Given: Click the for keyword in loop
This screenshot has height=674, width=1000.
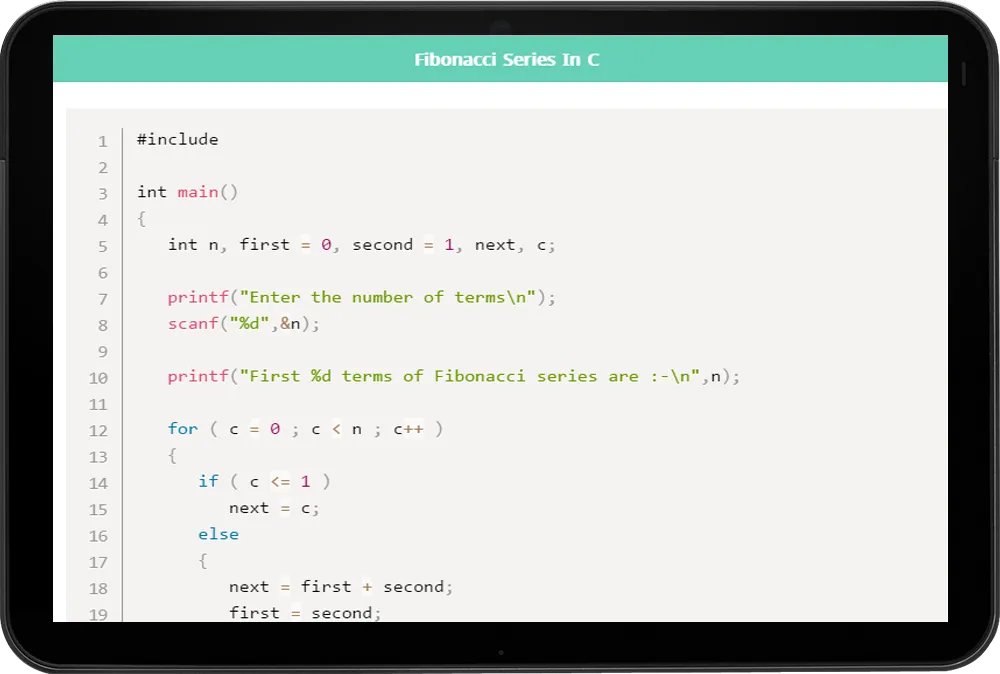Looking at the screenshot, I should pyautogui.click(x=182, y=429).
